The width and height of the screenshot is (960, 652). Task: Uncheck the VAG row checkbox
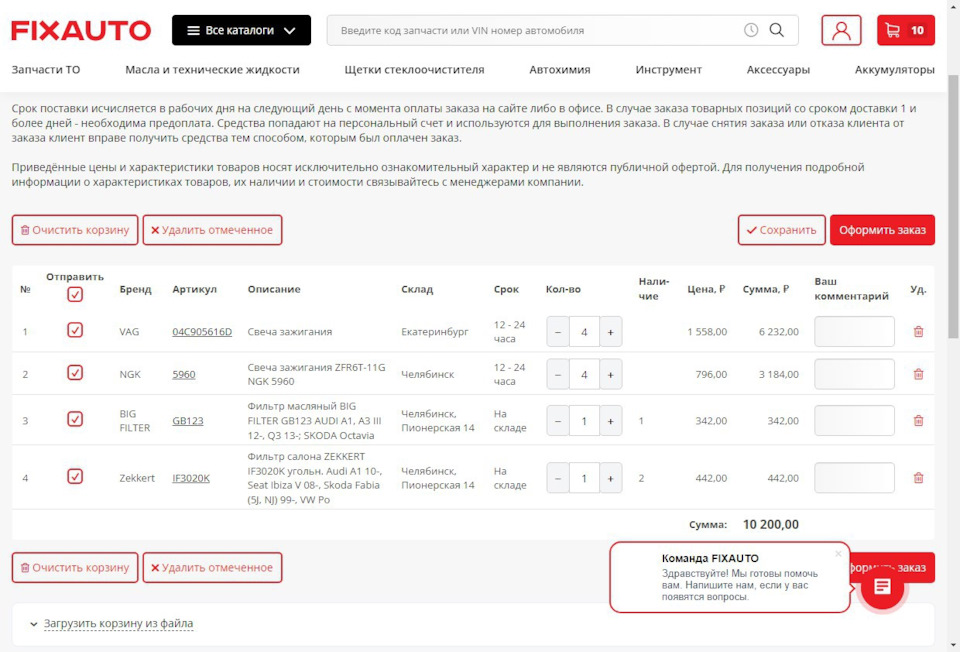(x=75, y=330)
